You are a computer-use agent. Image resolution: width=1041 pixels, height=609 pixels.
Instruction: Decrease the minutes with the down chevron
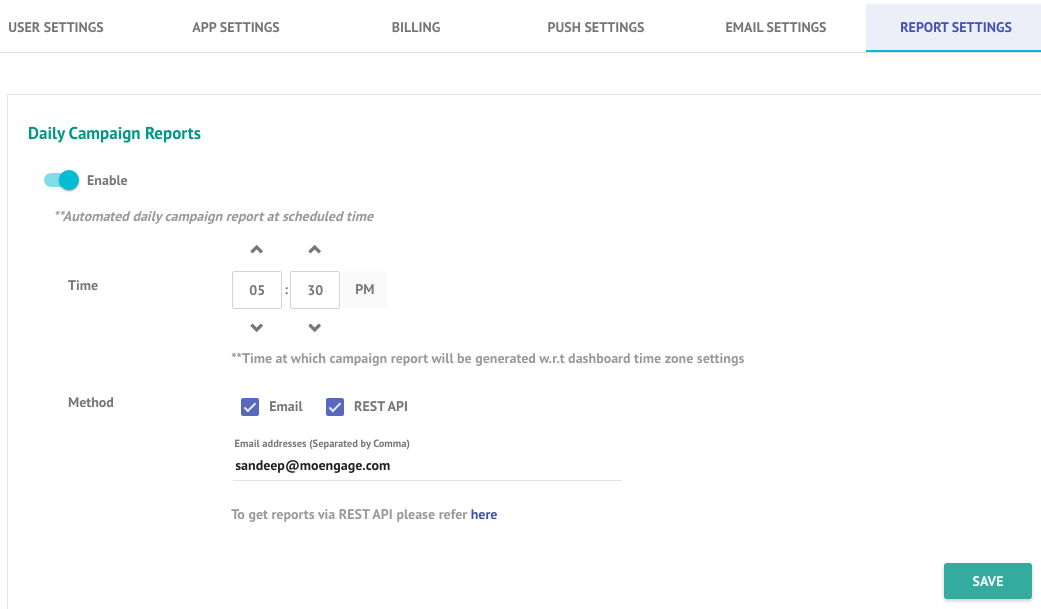[315, 327]
